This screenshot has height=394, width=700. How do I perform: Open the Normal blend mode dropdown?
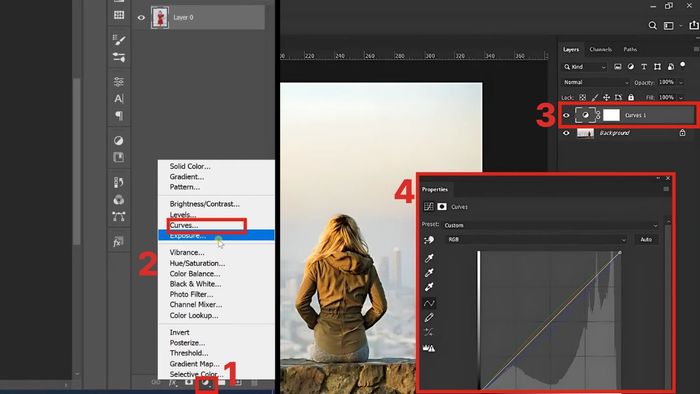[595, 83]
